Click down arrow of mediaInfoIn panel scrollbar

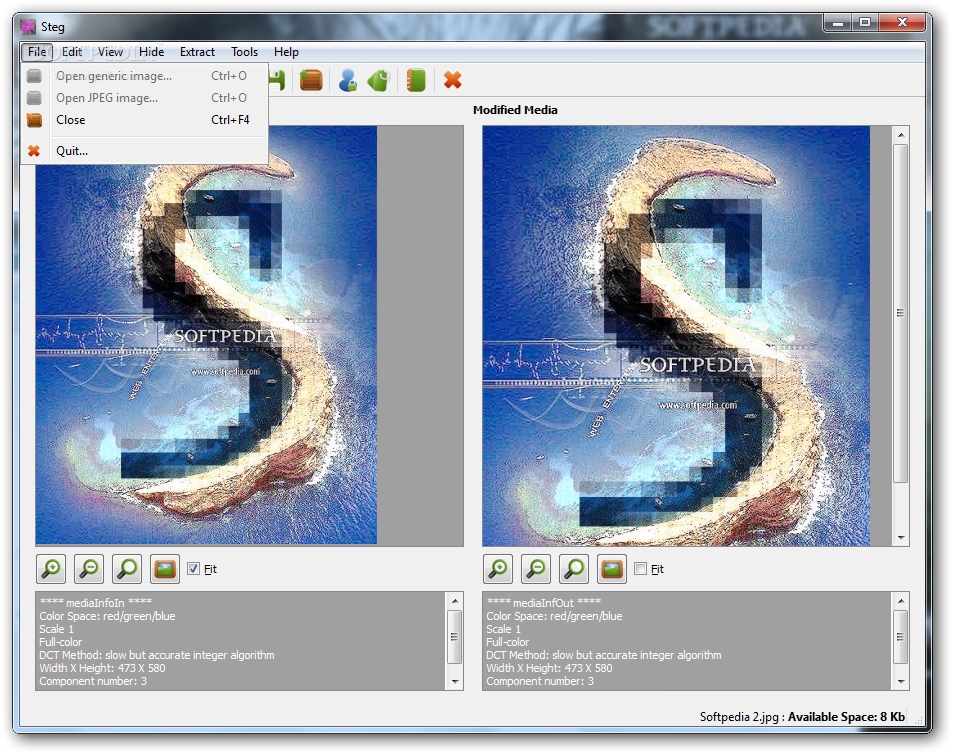(x=455, y=682)
